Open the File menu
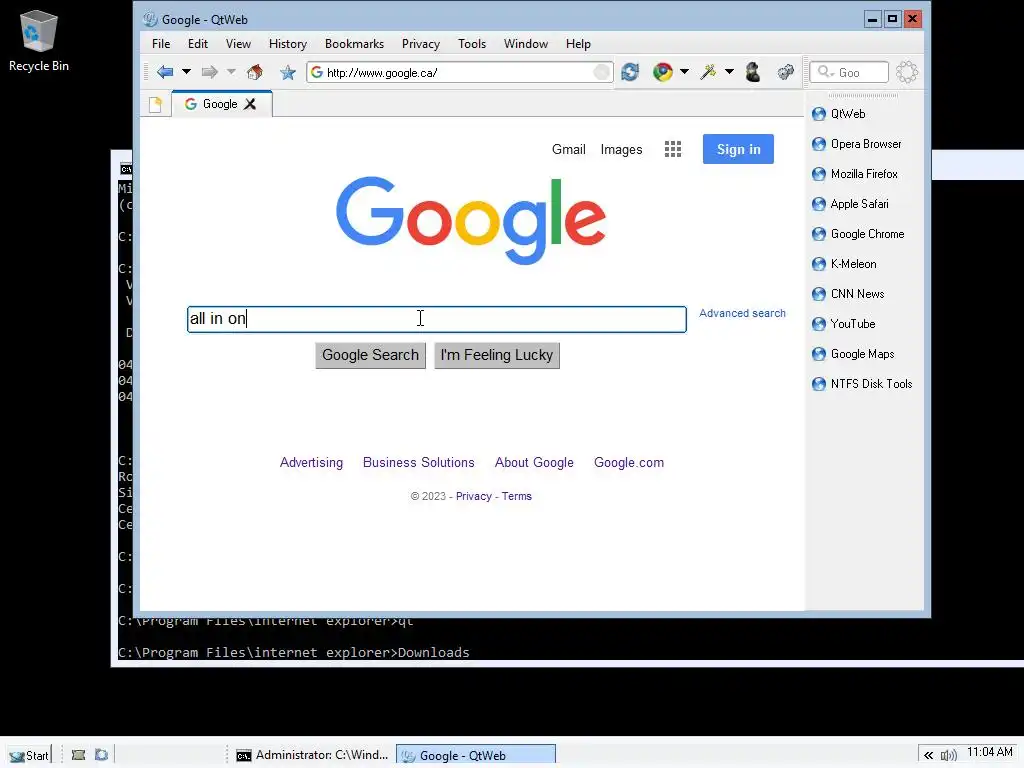 coord(161,44)
